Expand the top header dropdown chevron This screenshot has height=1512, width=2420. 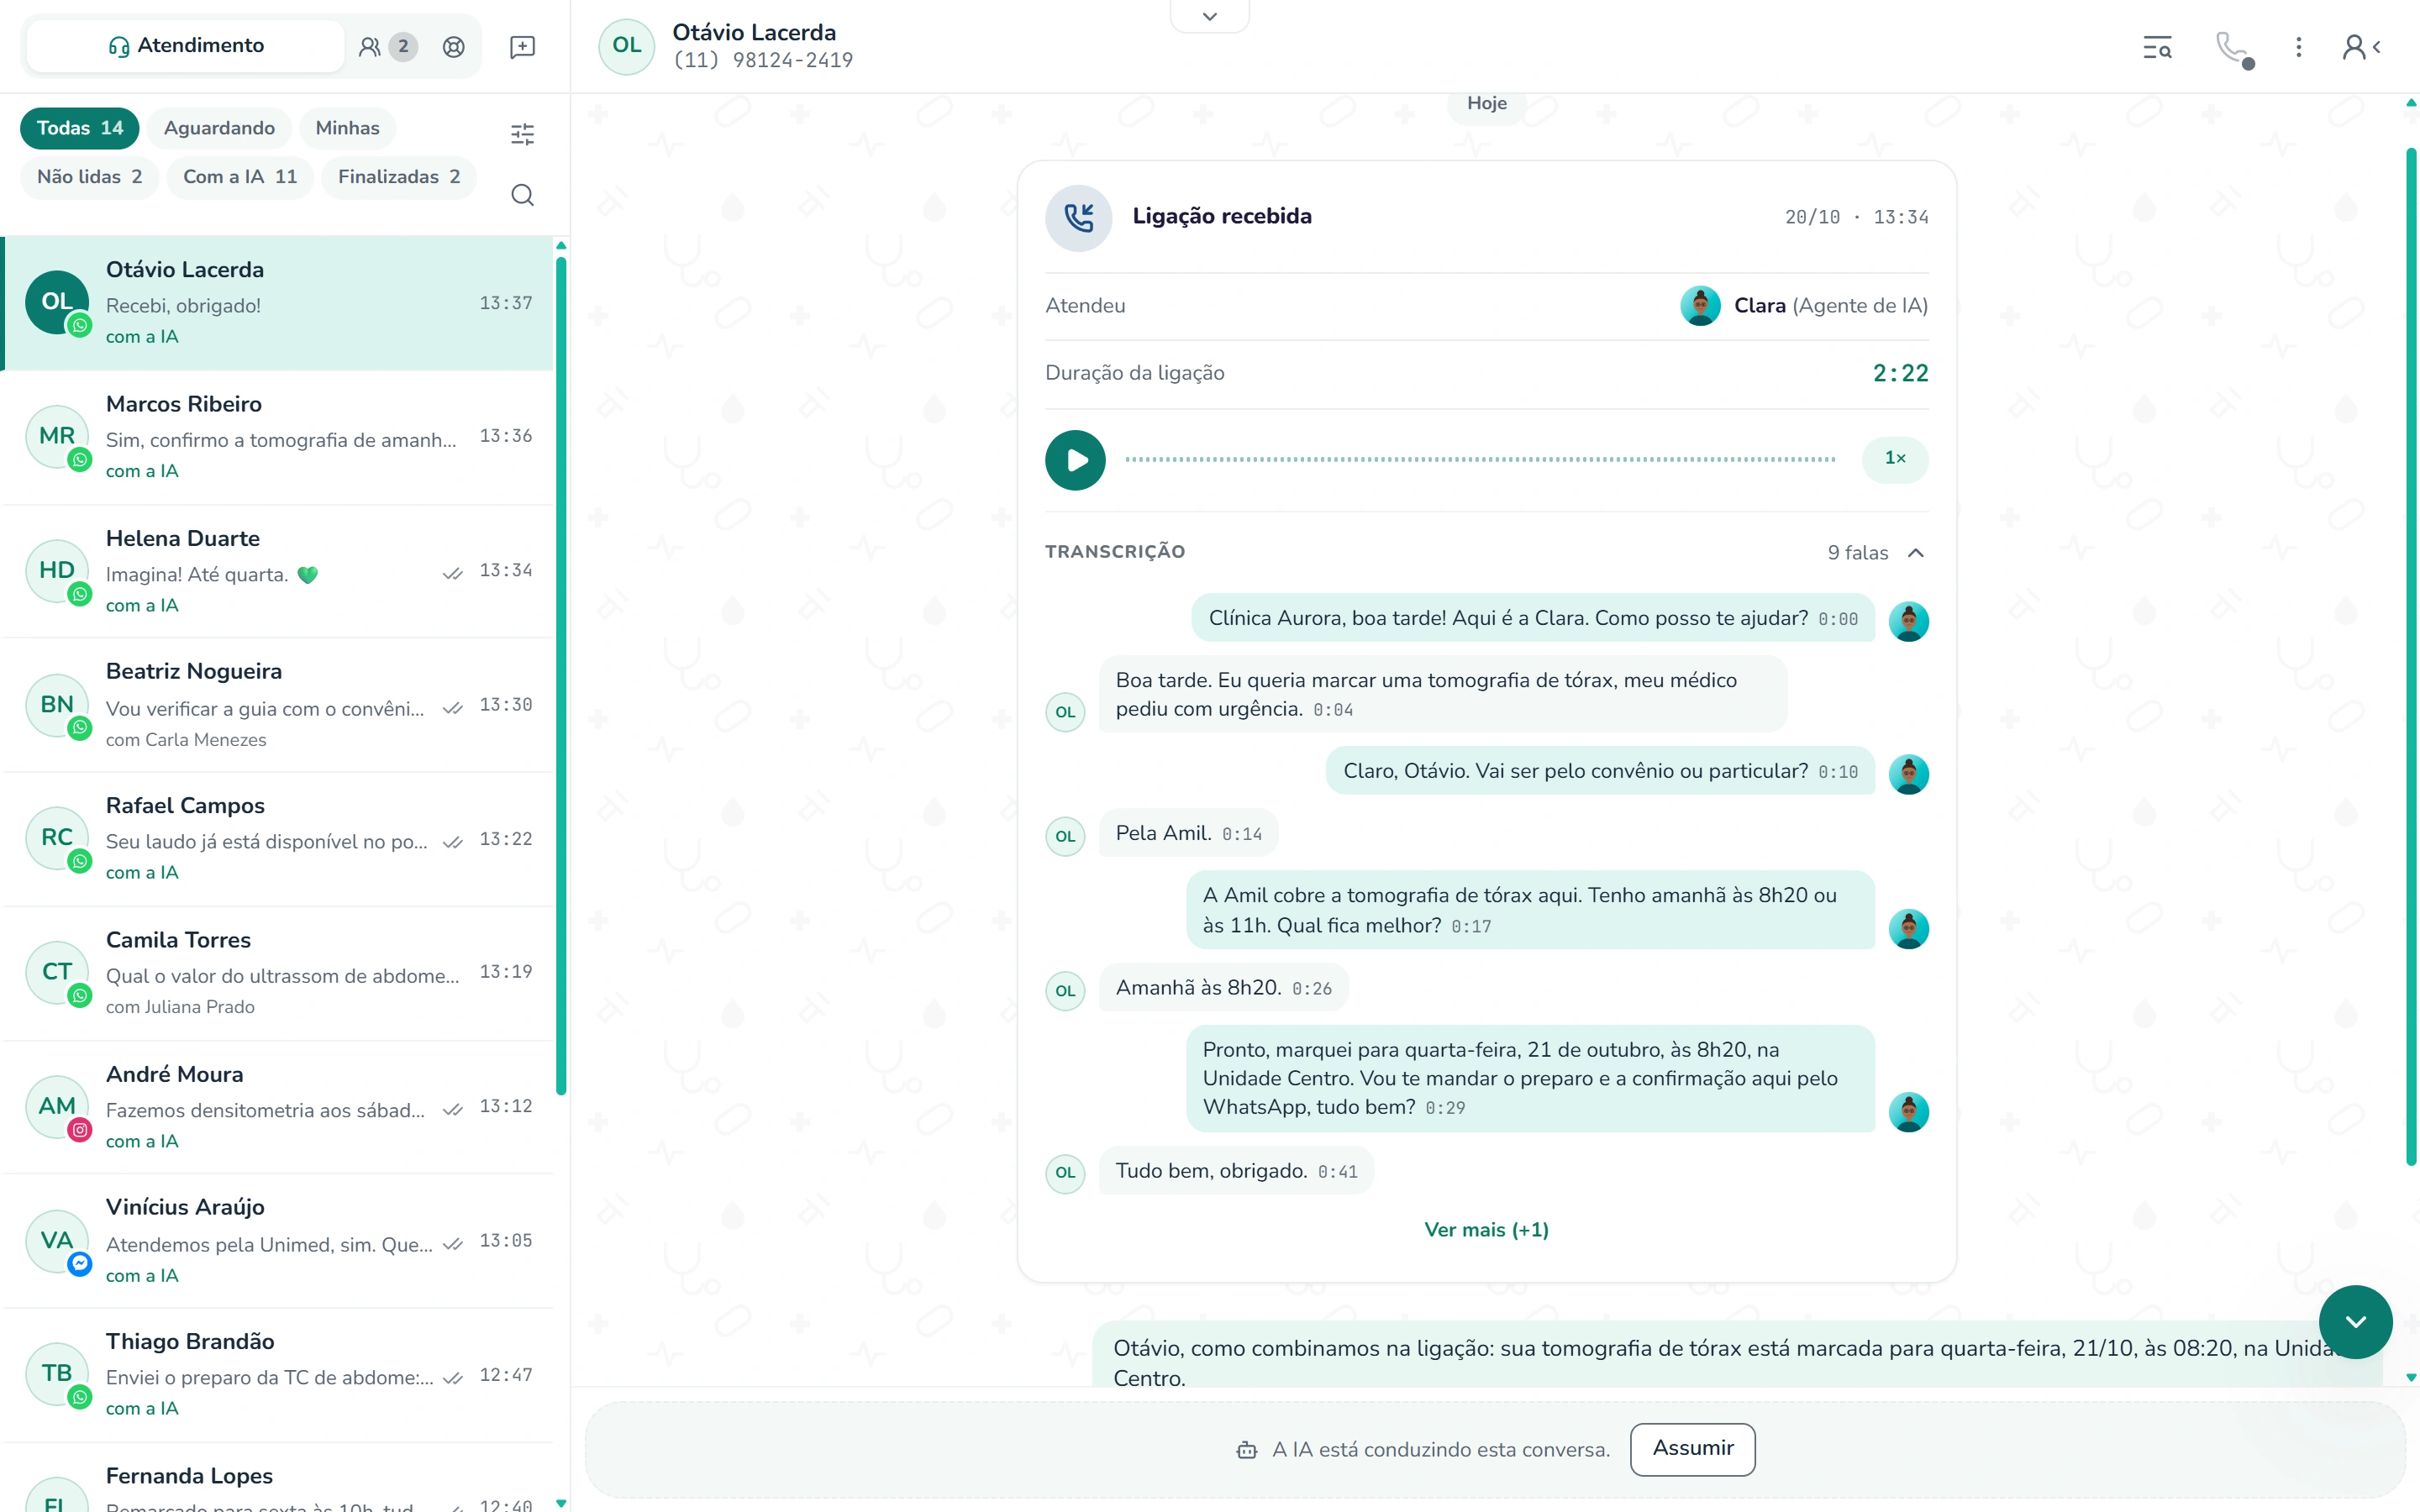[x=1209, y=16]
